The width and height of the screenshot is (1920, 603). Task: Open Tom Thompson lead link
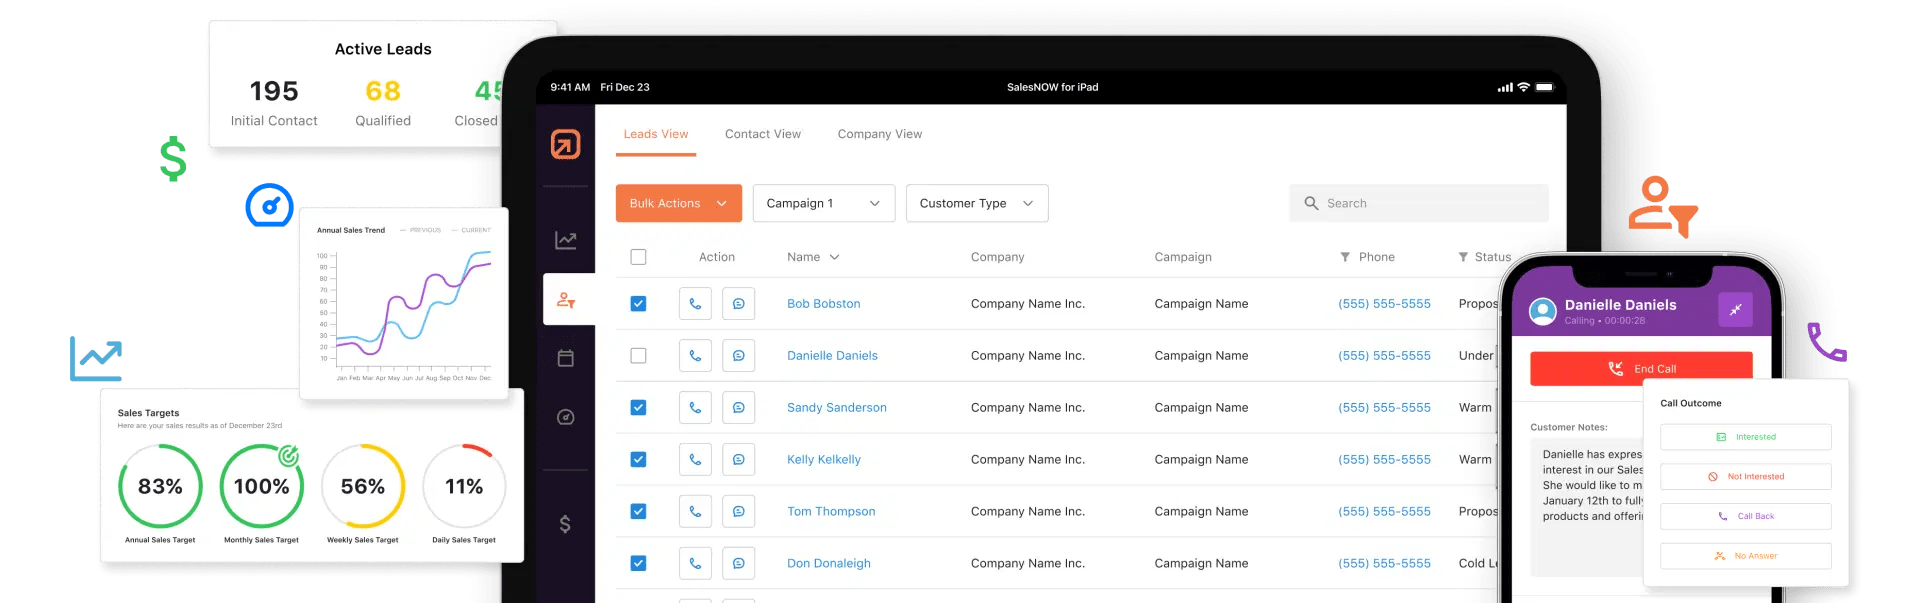pyautogui.click(x=830, y=511)
